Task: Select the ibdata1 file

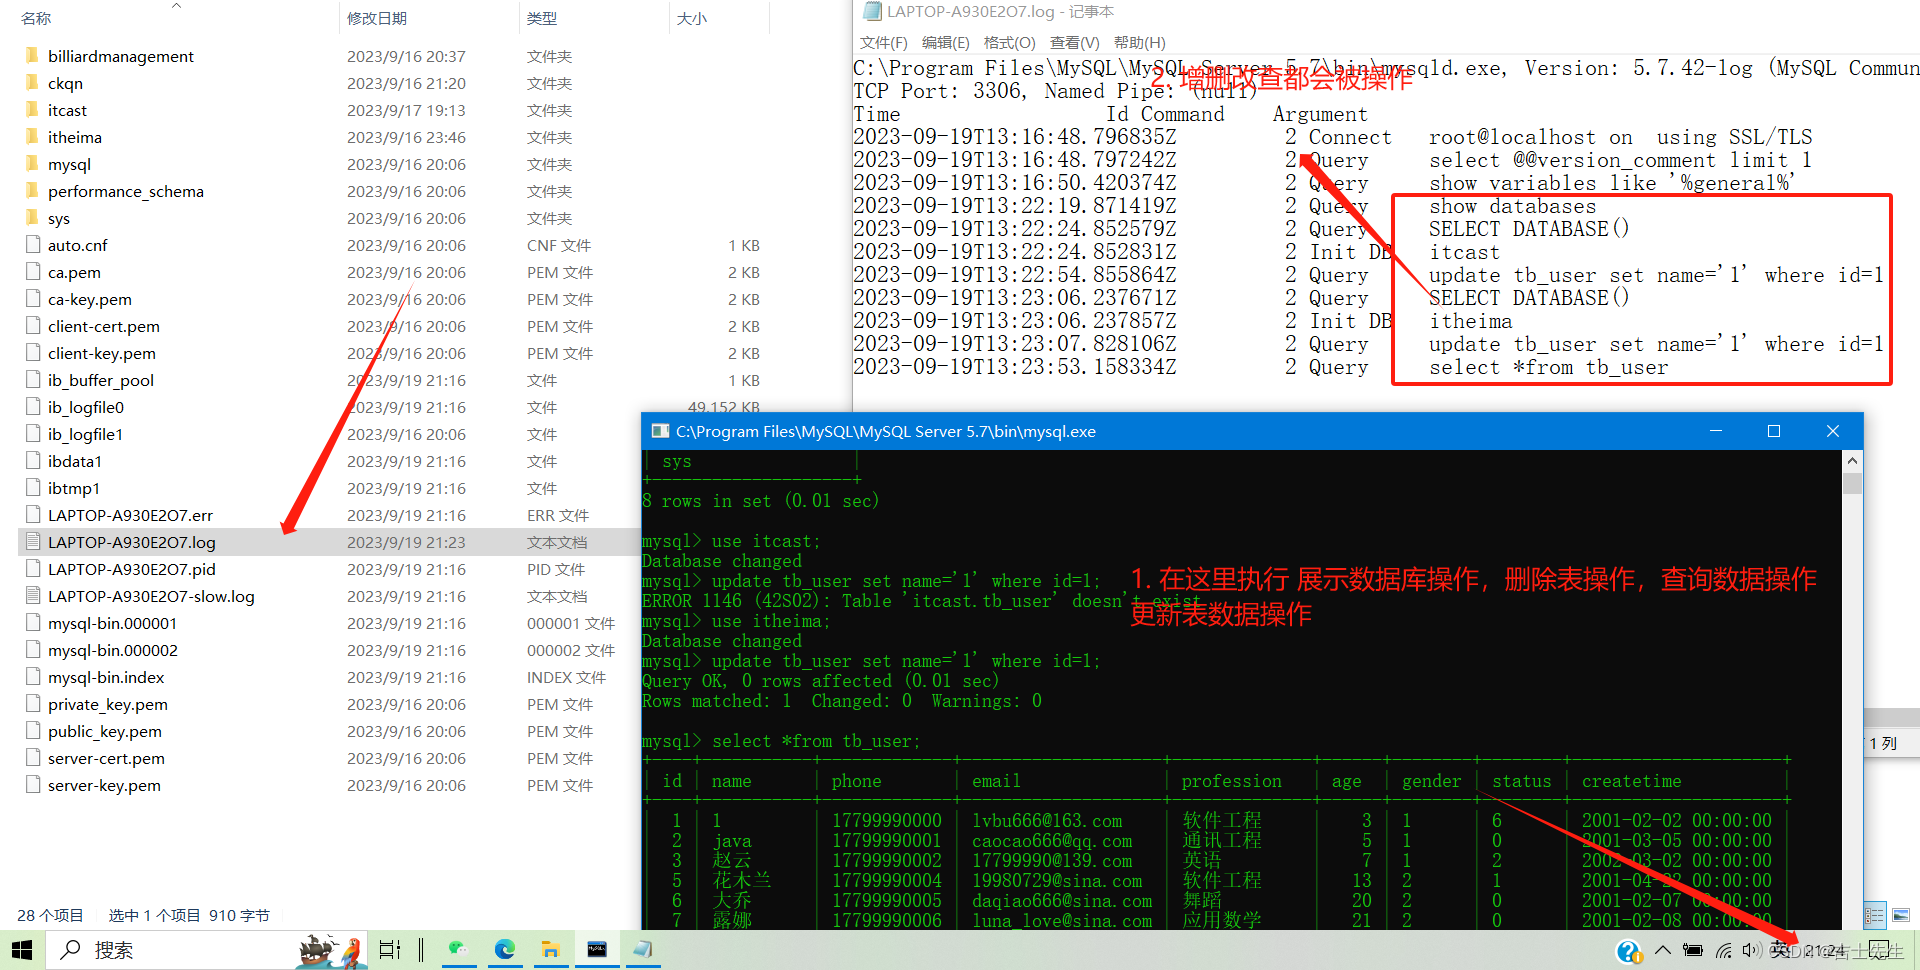Action: pyautogui.click(x=75, y=461)
